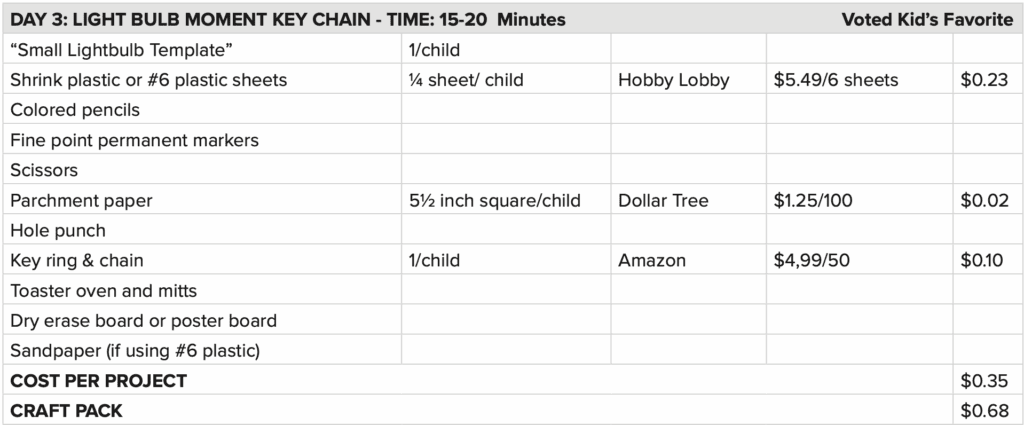Select the 5½ inch square/child quantity cell
This screenshot has height=425, width=1024.
click(x=494, y=201)
